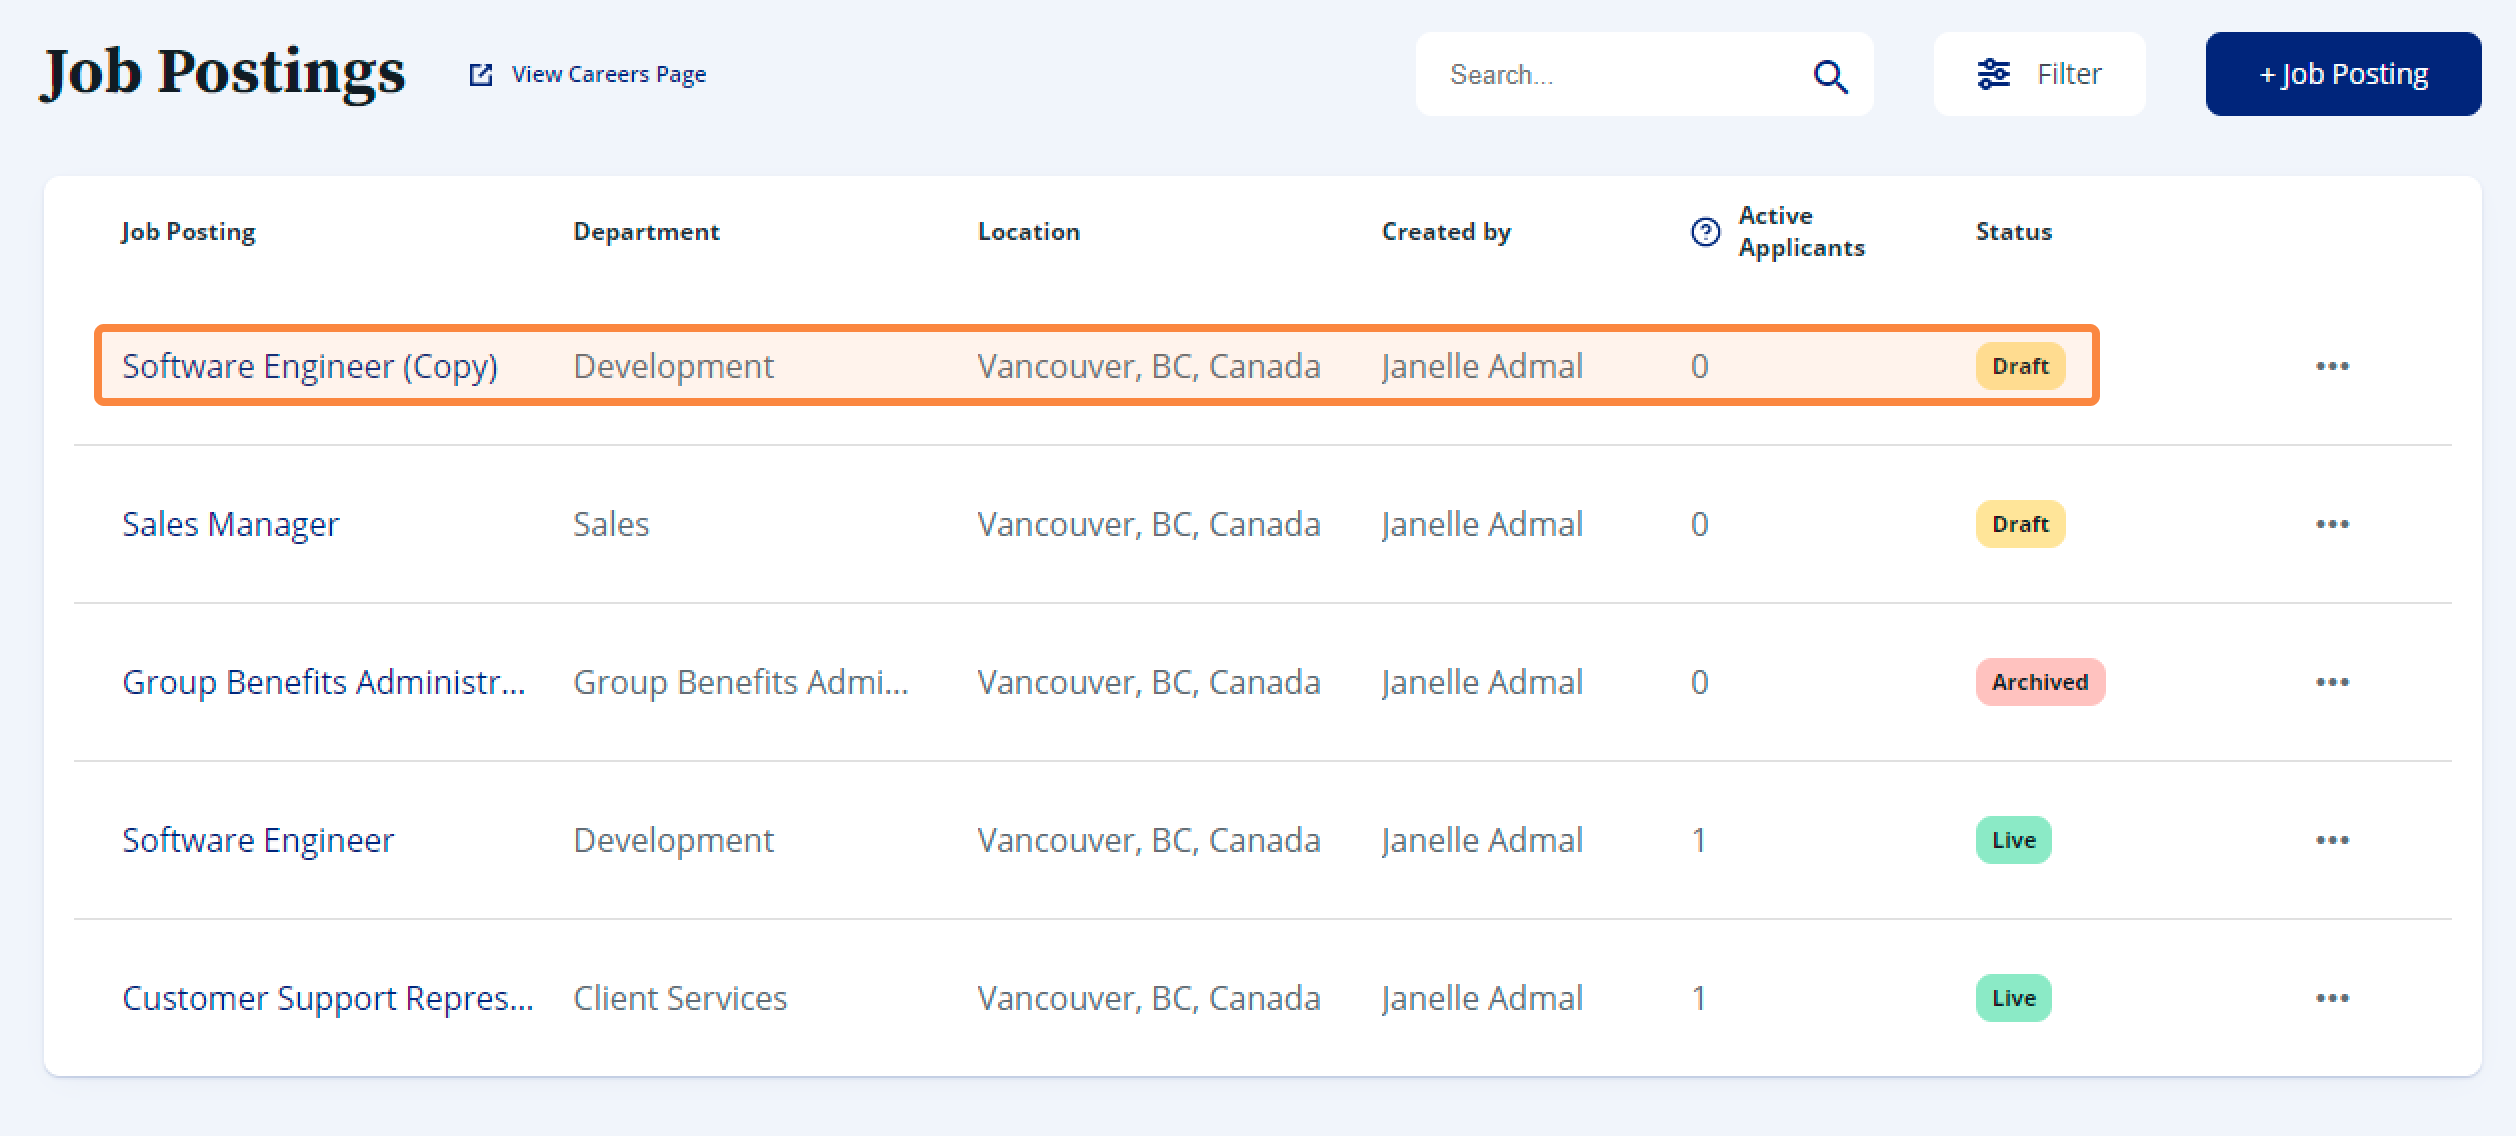Click the Sales department cell
This screenshot has height=1136, width=2516.
click(x=611, y=524)
